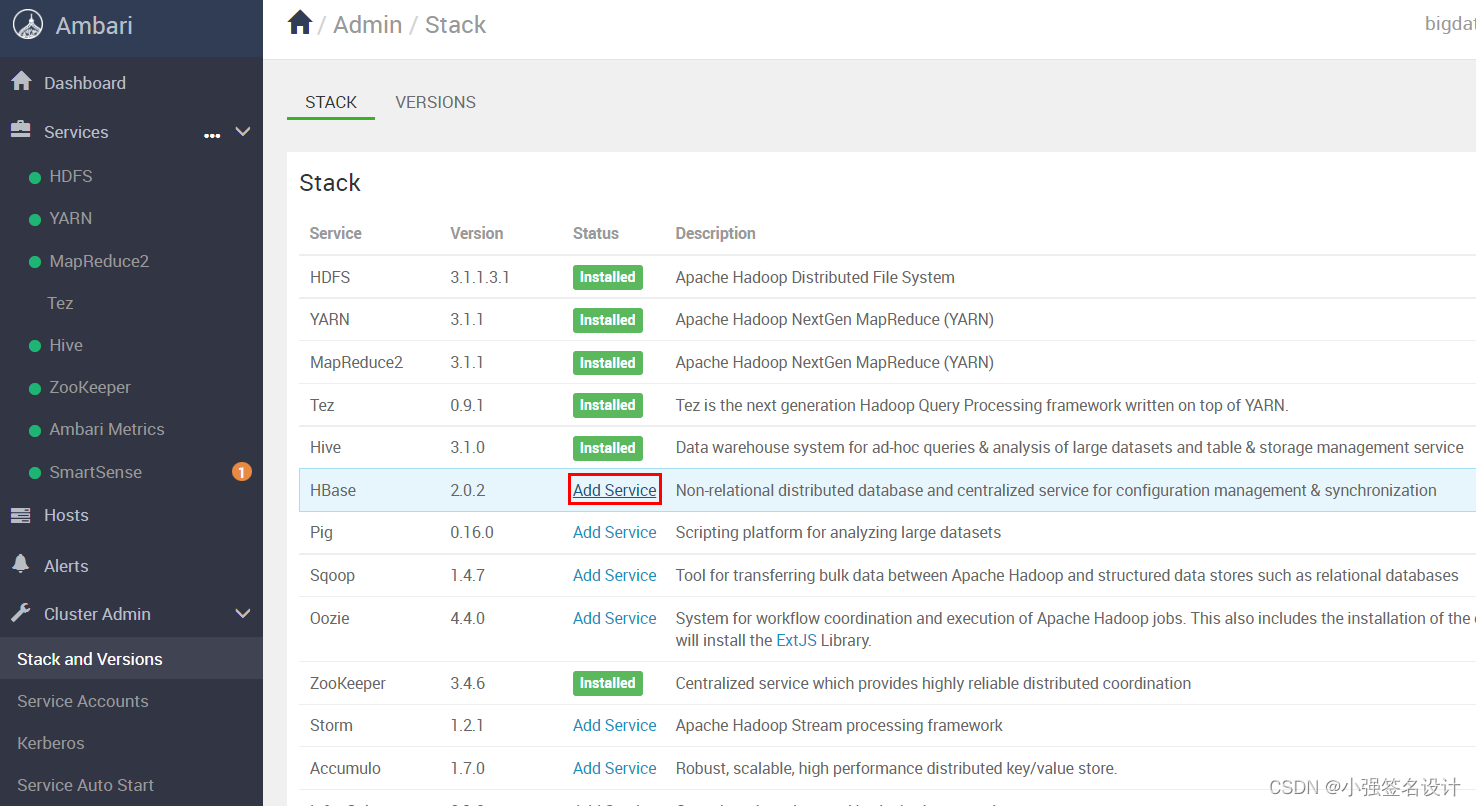Image resolution: width=1476 pixels, height=806 pixels.
Task: Open the Hive service in sidebar
Action: click(x=66, y=345)
